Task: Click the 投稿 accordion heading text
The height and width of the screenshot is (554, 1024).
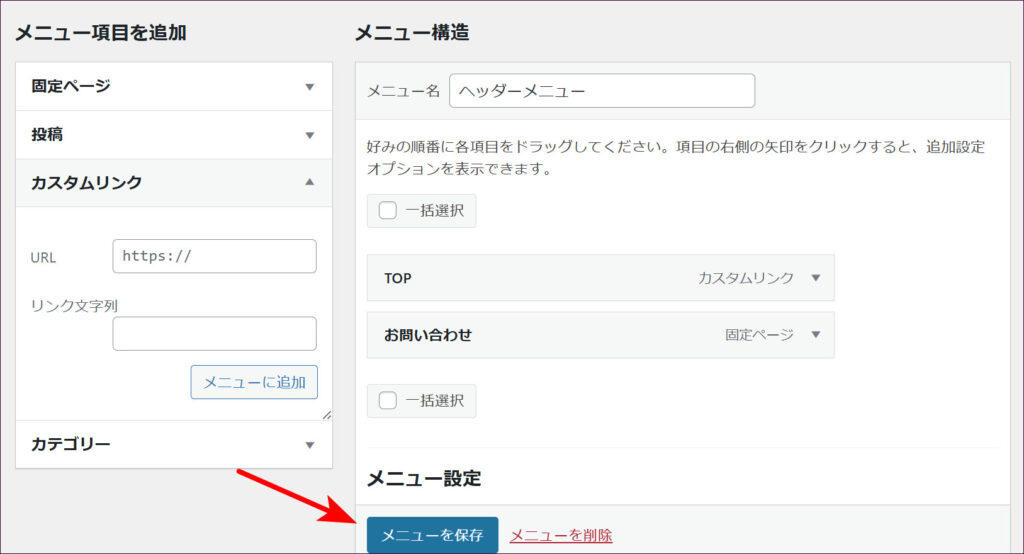Action: pyautogui.click(x=47, y=134)
